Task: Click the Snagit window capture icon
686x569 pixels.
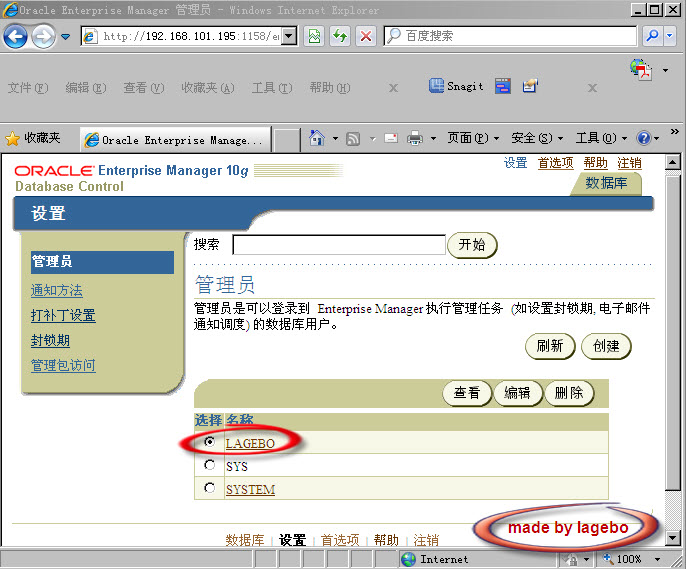Action: (x=503, y=86)
